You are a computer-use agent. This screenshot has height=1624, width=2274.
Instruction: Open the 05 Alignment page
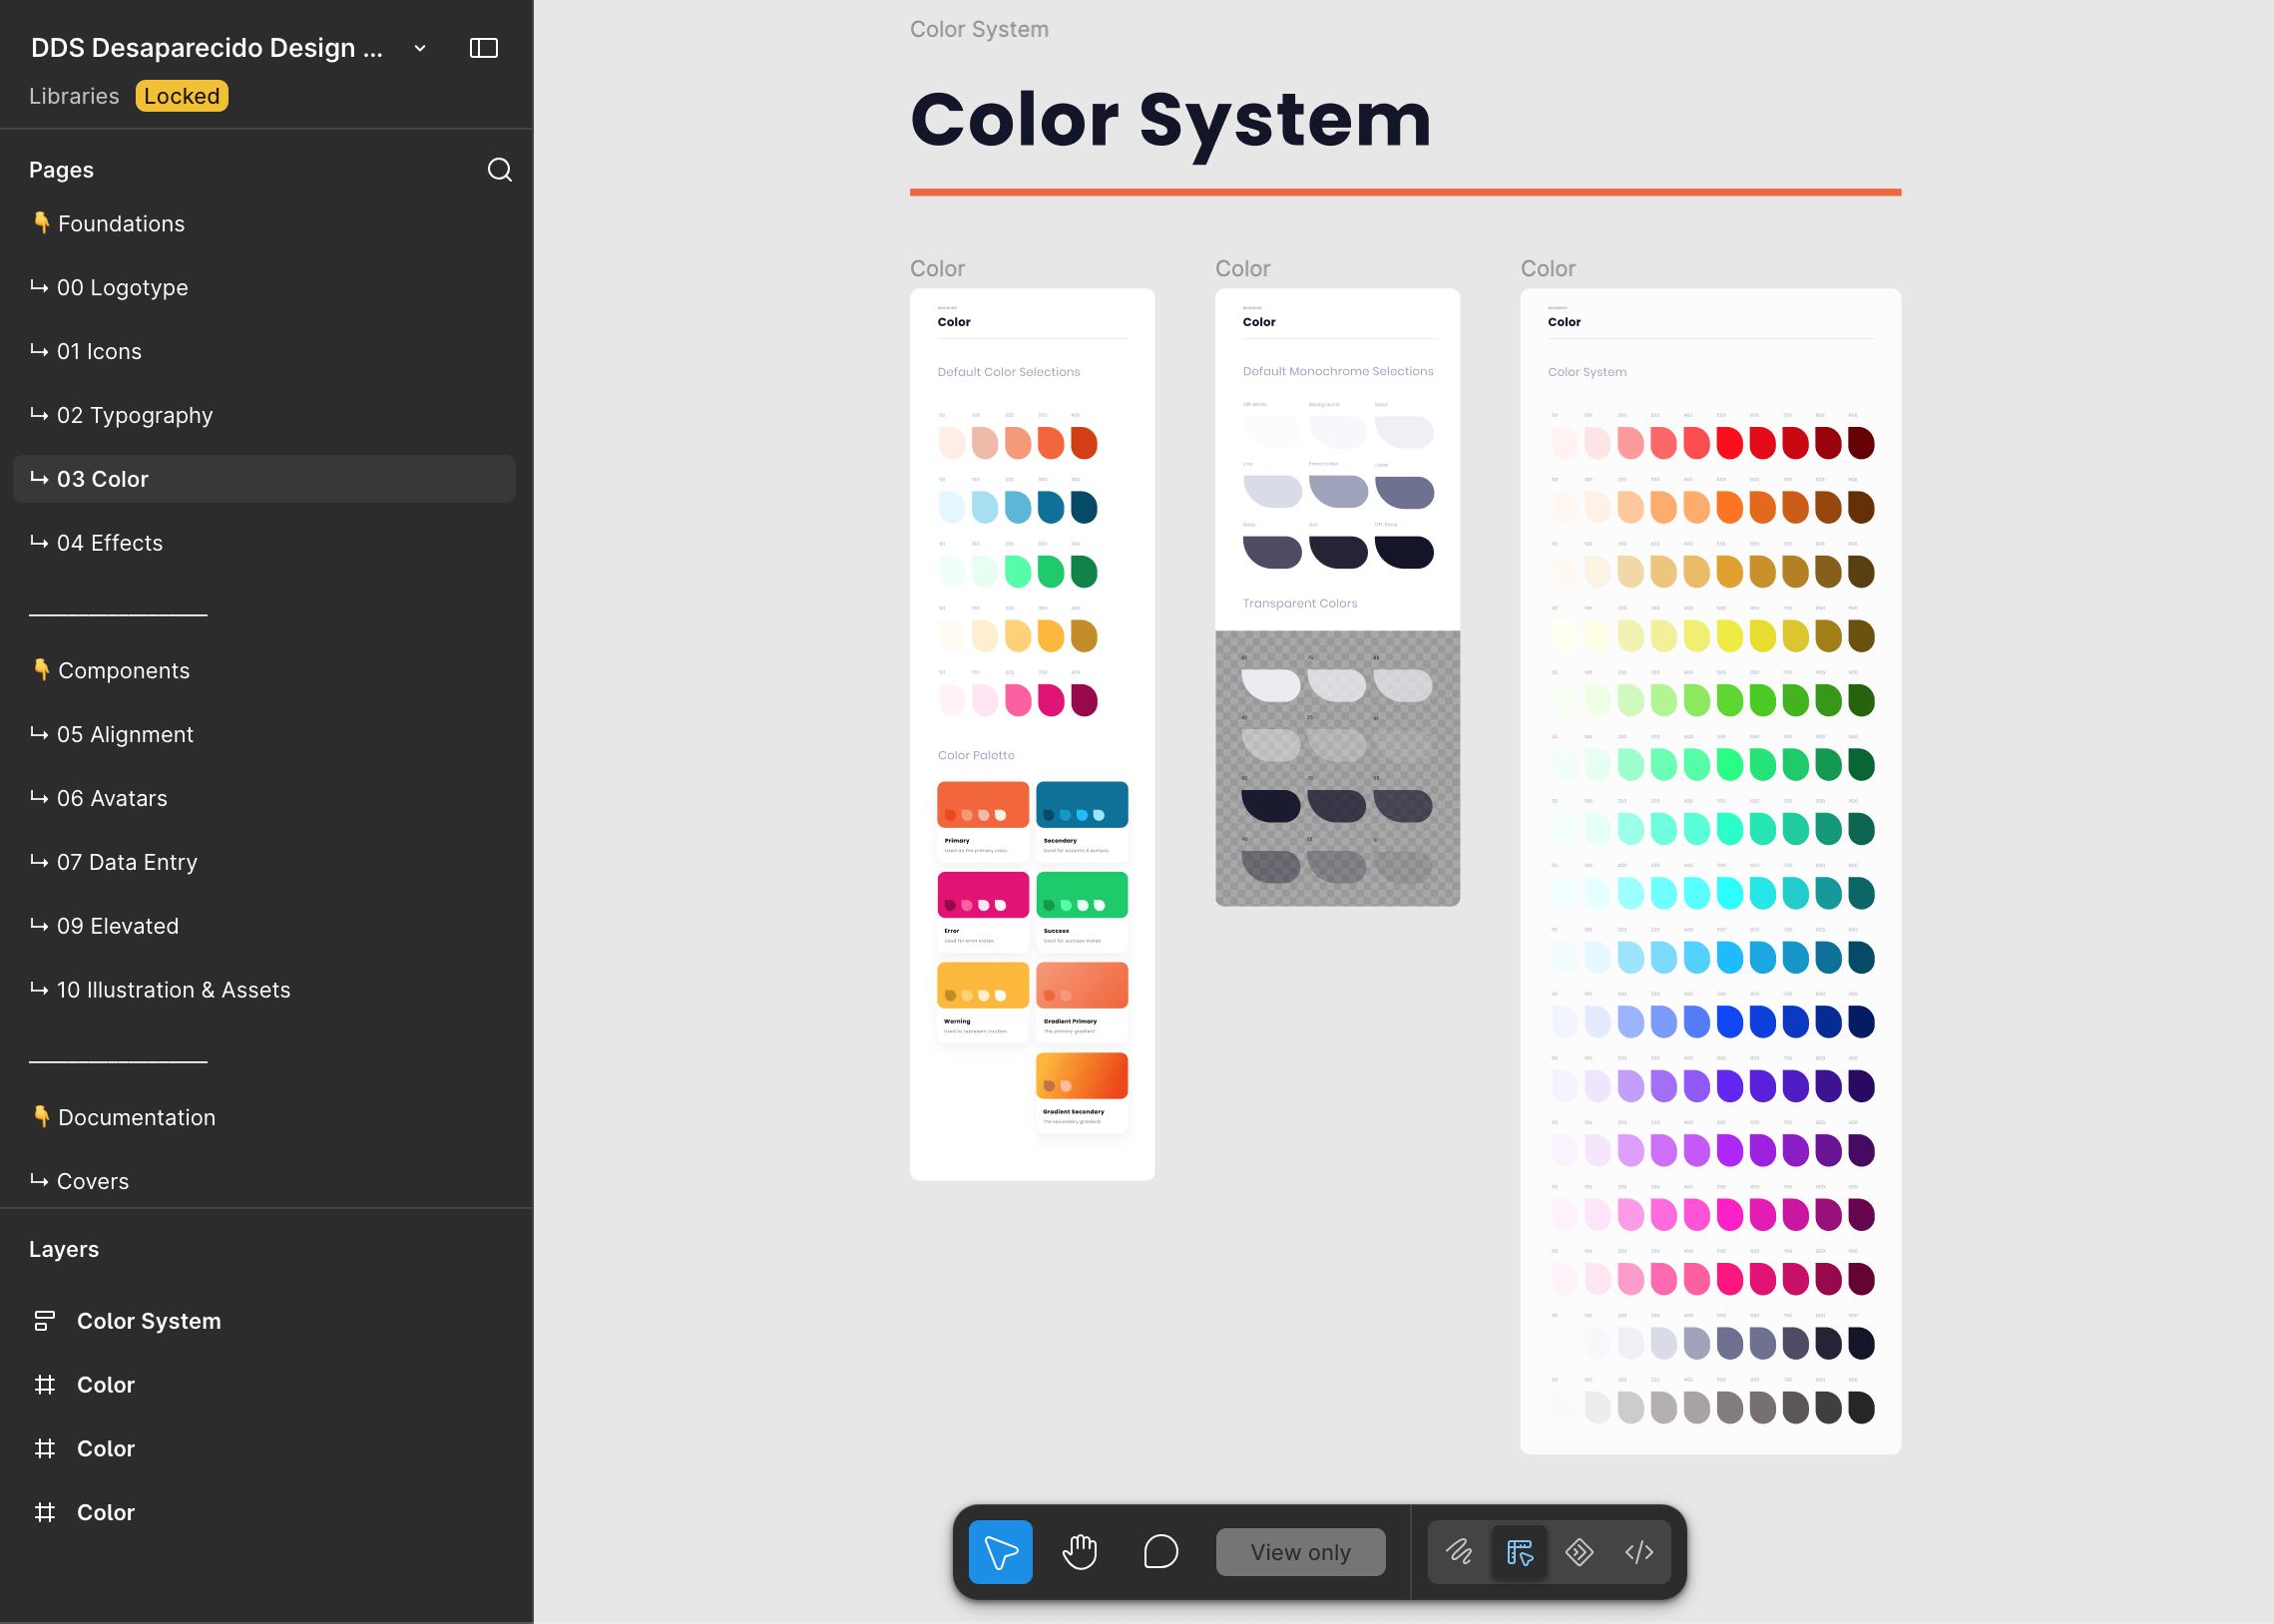pos(264,735)
